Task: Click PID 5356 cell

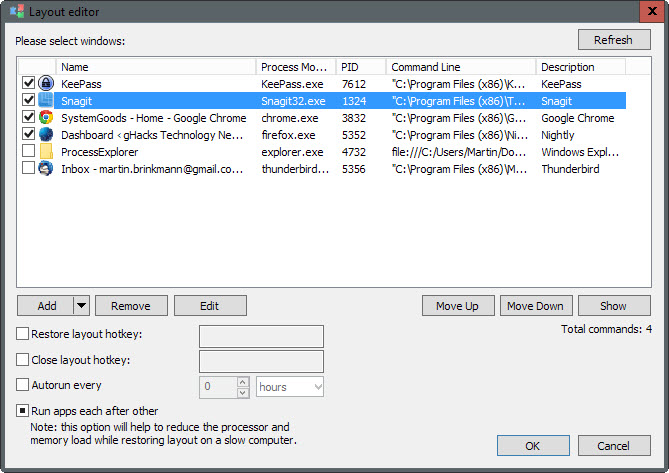Action: point(354,169)
